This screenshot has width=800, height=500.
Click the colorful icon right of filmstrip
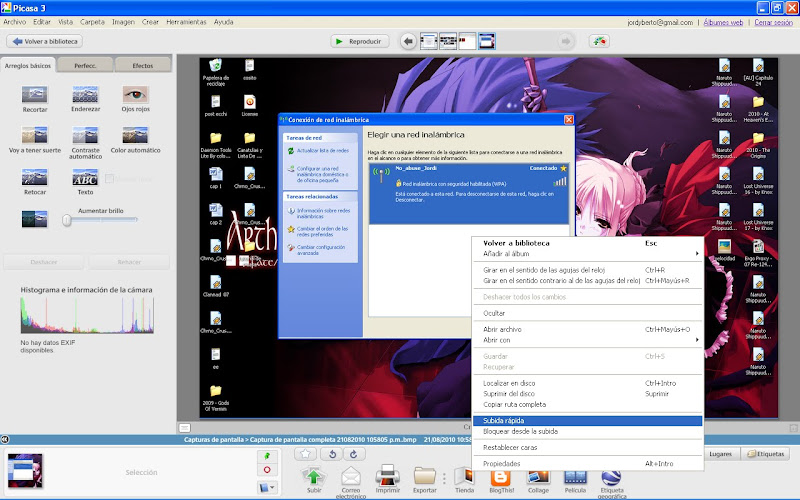pos(599,41)
